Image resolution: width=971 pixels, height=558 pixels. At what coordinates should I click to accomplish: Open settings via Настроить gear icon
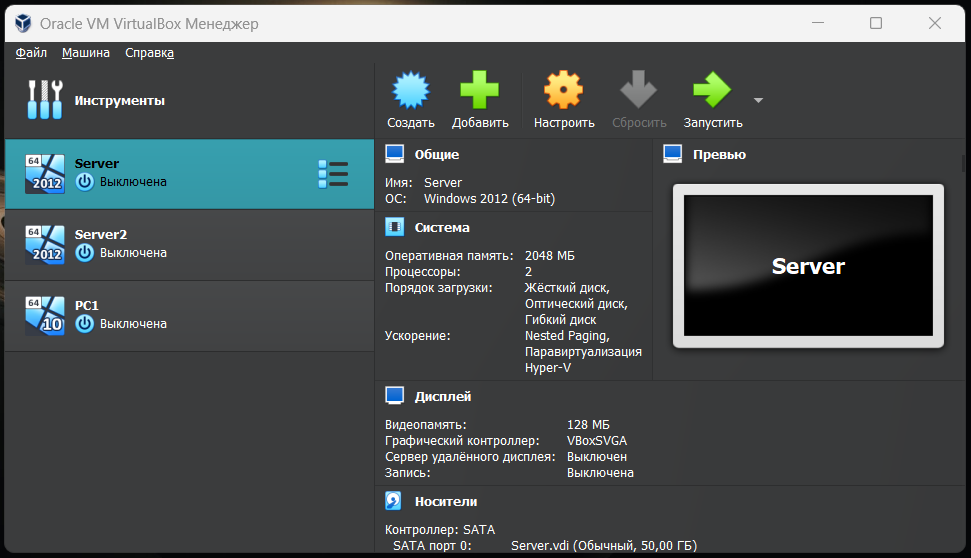(x=564, y=90)
